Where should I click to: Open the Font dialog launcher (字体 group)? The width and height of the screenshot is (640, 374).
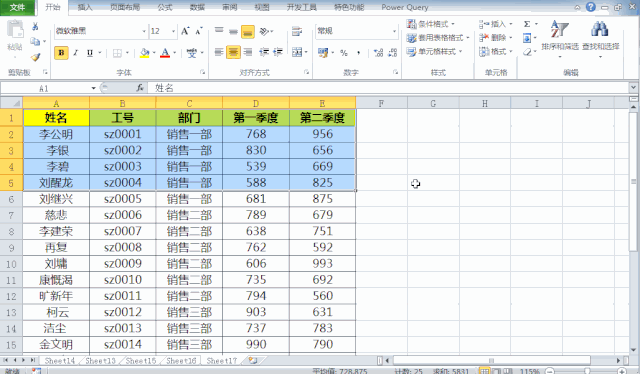pyautogui.click(x=202, y=72)
